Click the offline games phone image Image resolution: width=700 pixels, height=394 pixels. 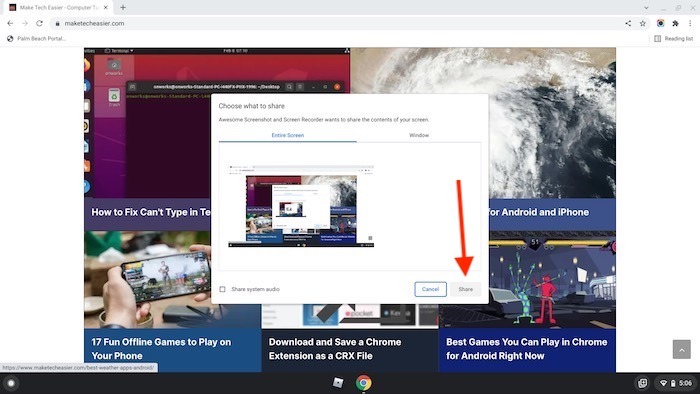tap(147, 280)
